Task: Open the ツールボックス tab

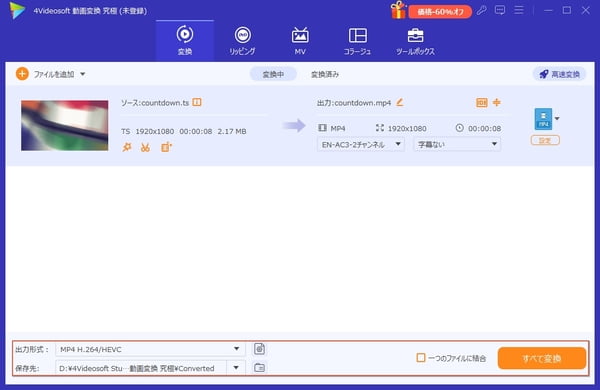Action: click(415, 41)
